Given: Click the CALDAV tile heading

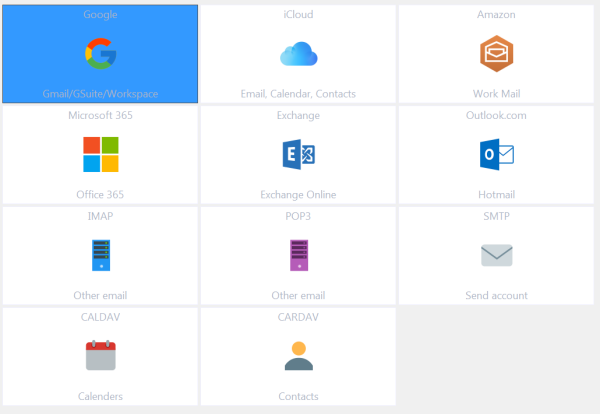Looking at the screenshot, I should (x=100, y=317).
